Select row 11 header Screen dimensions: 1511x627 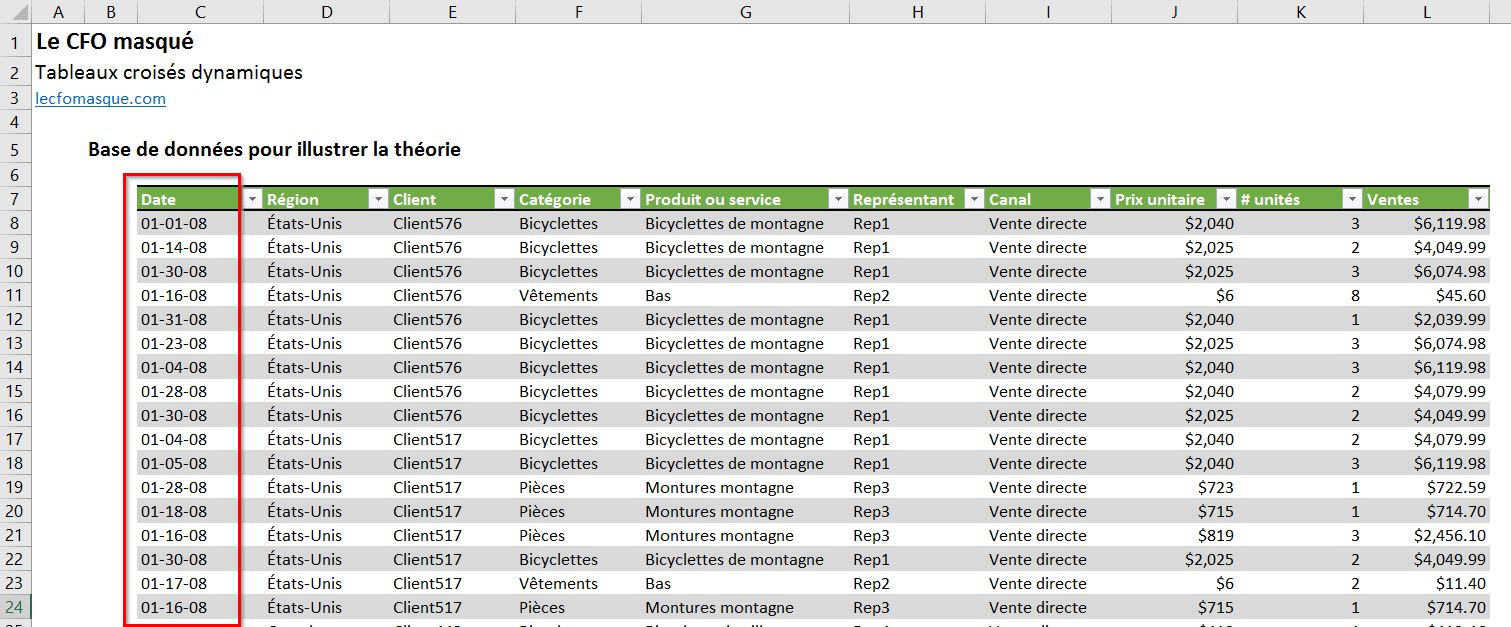coord(15,296)
